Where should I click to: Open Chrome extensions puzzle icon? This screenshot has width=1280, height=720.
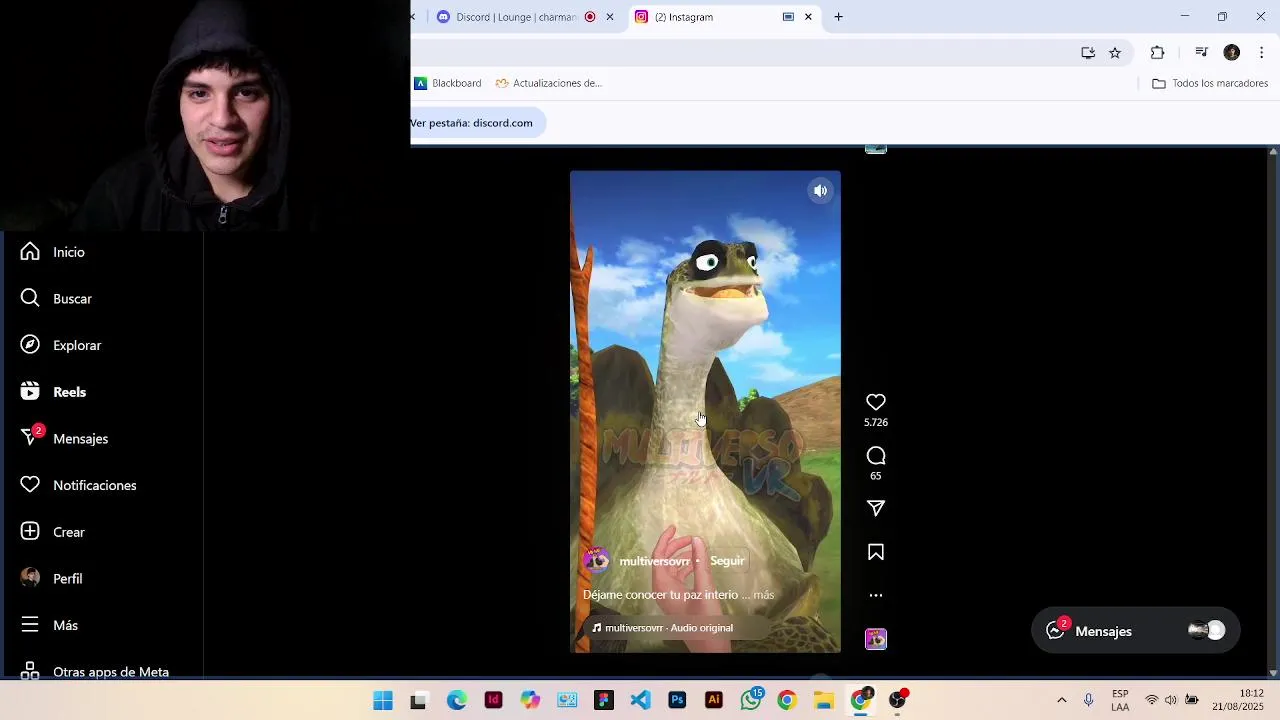[1157, 53]
